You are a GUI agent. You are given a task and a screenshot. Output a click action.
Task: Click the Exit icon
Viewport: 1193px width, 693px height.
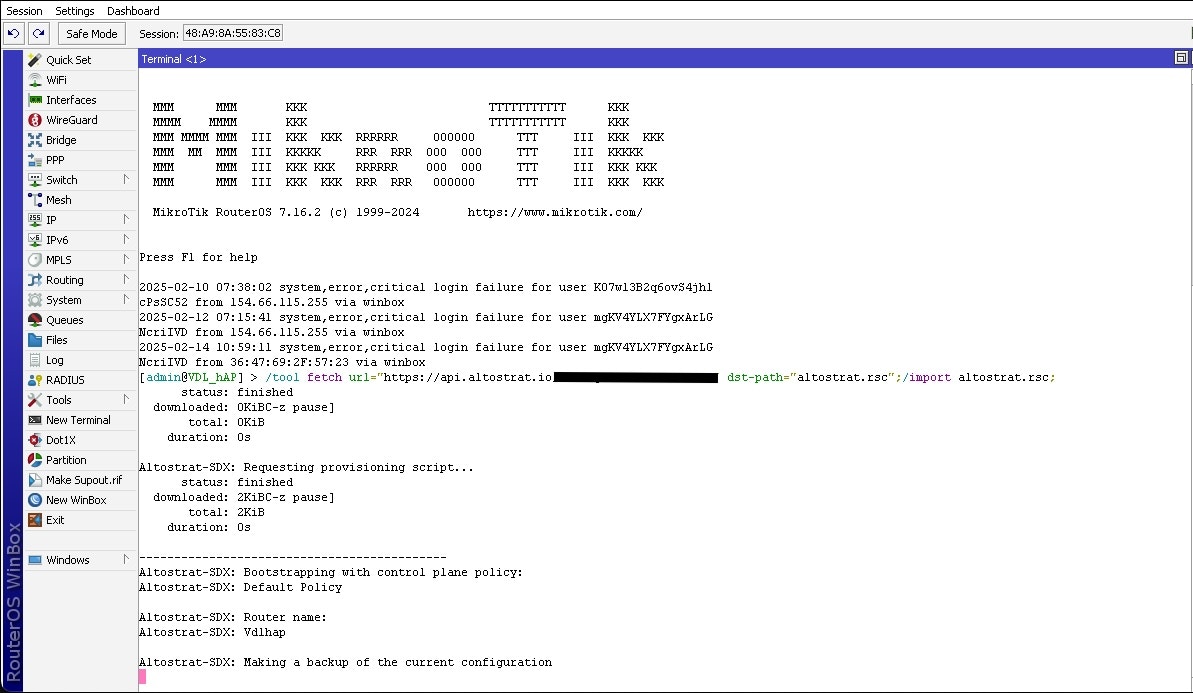pos(35,520)
